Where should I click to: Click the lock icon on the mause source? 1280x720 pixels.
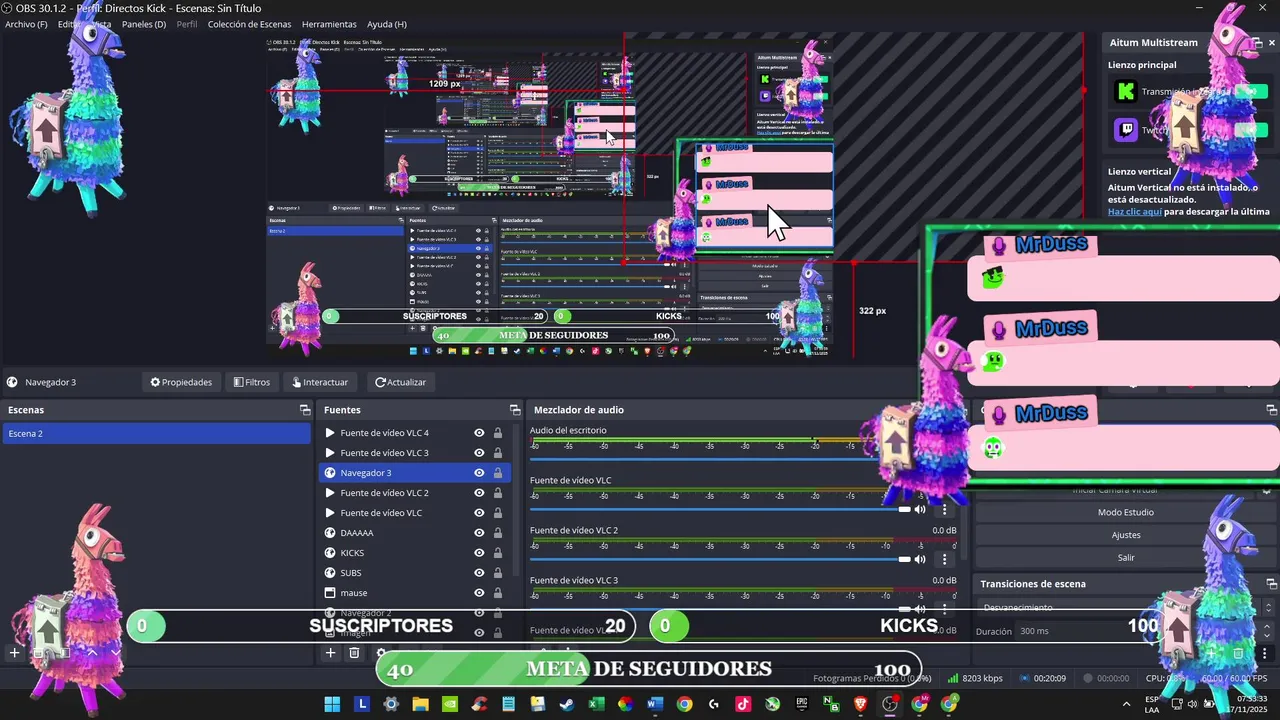tap(498, 593)
